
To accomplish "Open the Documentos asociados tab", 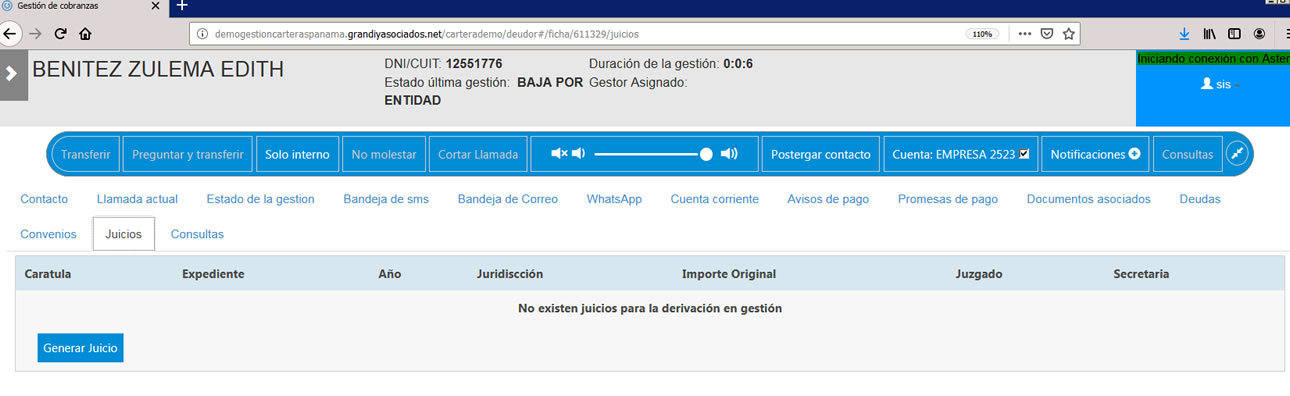I will point(1089,199).
